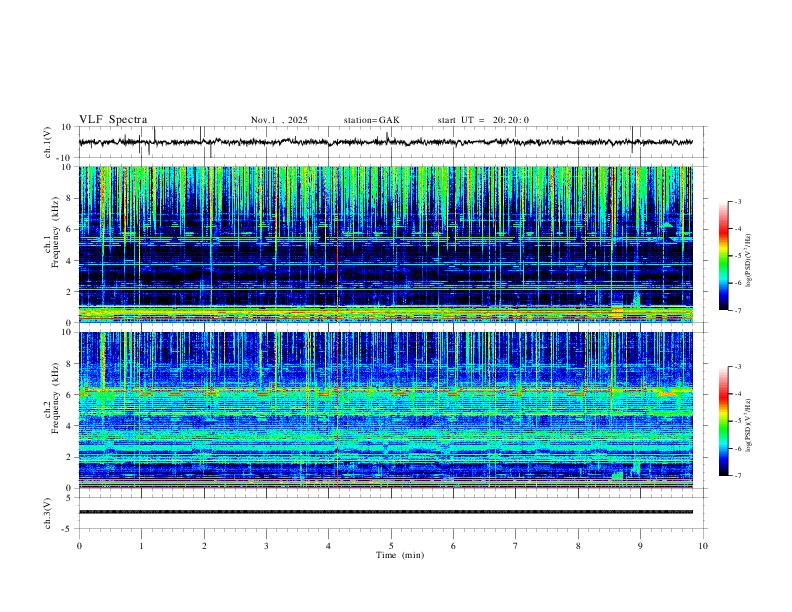Click the yellow low-frequency band in ch.1 spectrogram
Viewport: 792px width, 612px height.
pyautogui.click(x=386, y=314)
